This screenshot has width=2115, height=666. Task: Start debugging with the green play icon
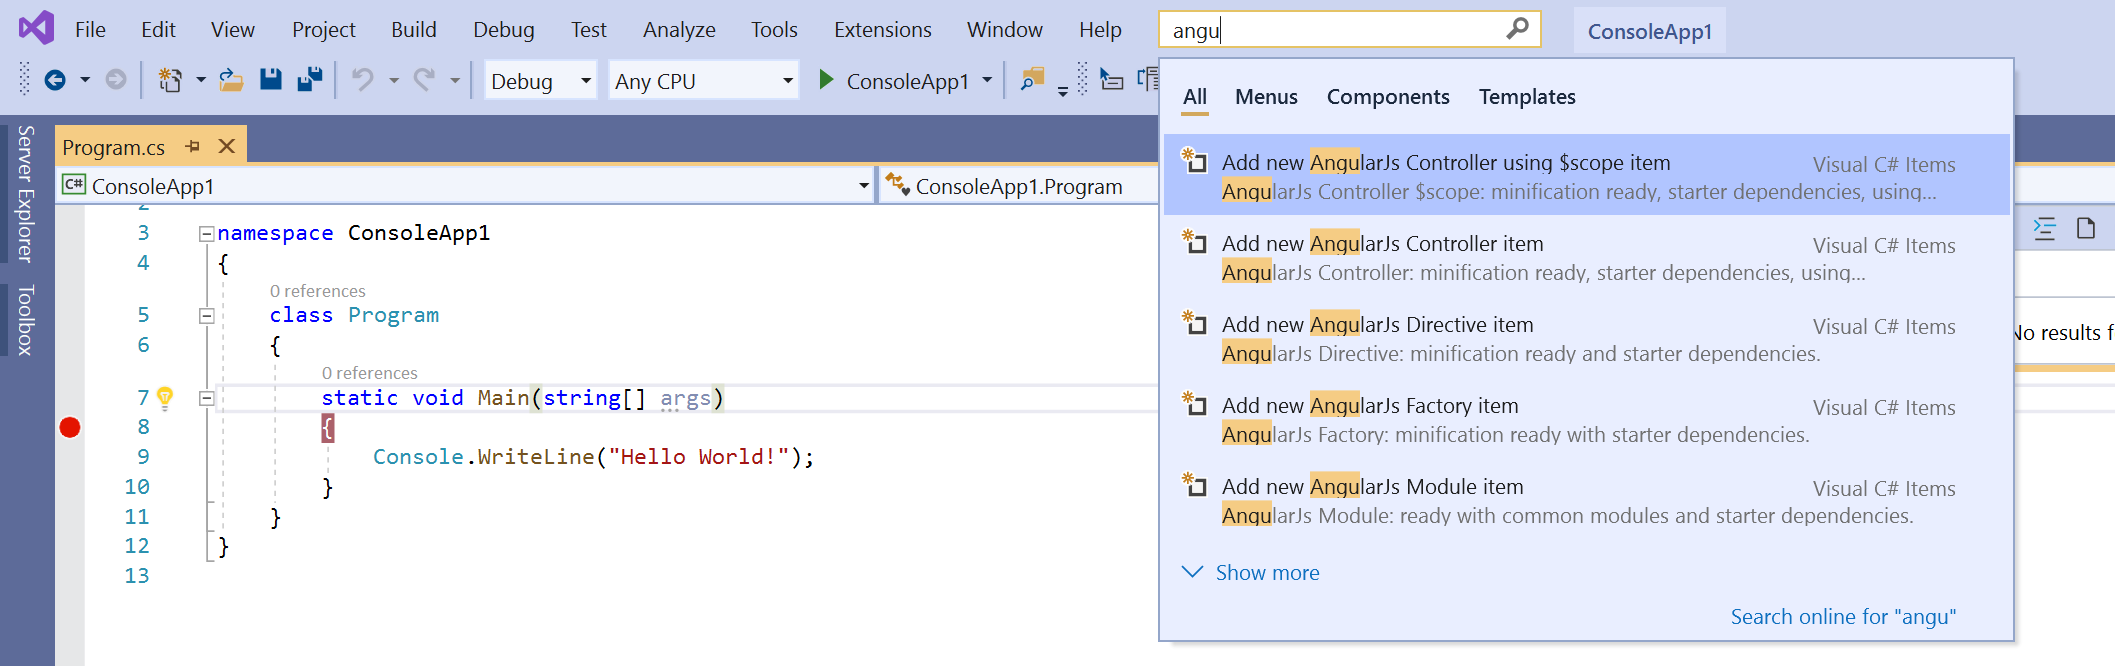[826, 80]
